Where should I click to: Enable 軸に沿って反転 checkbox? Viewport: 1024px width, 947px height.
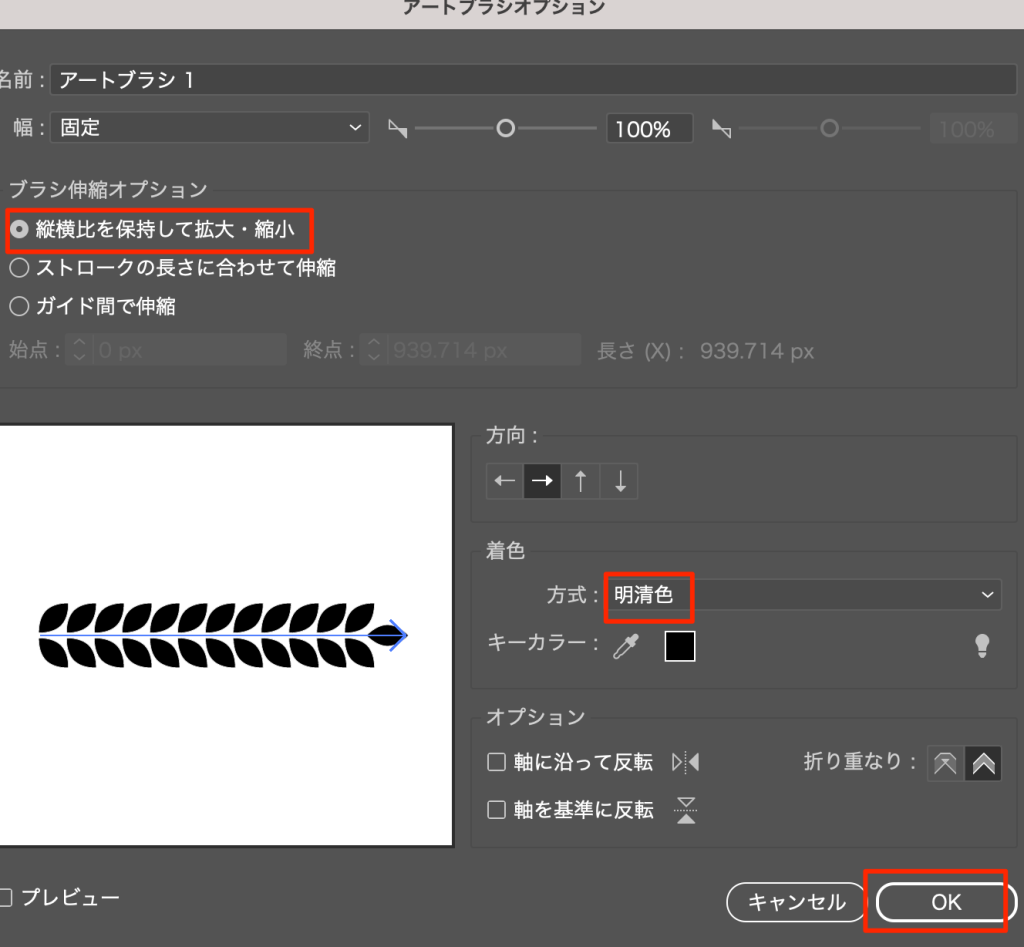[496, 763]
